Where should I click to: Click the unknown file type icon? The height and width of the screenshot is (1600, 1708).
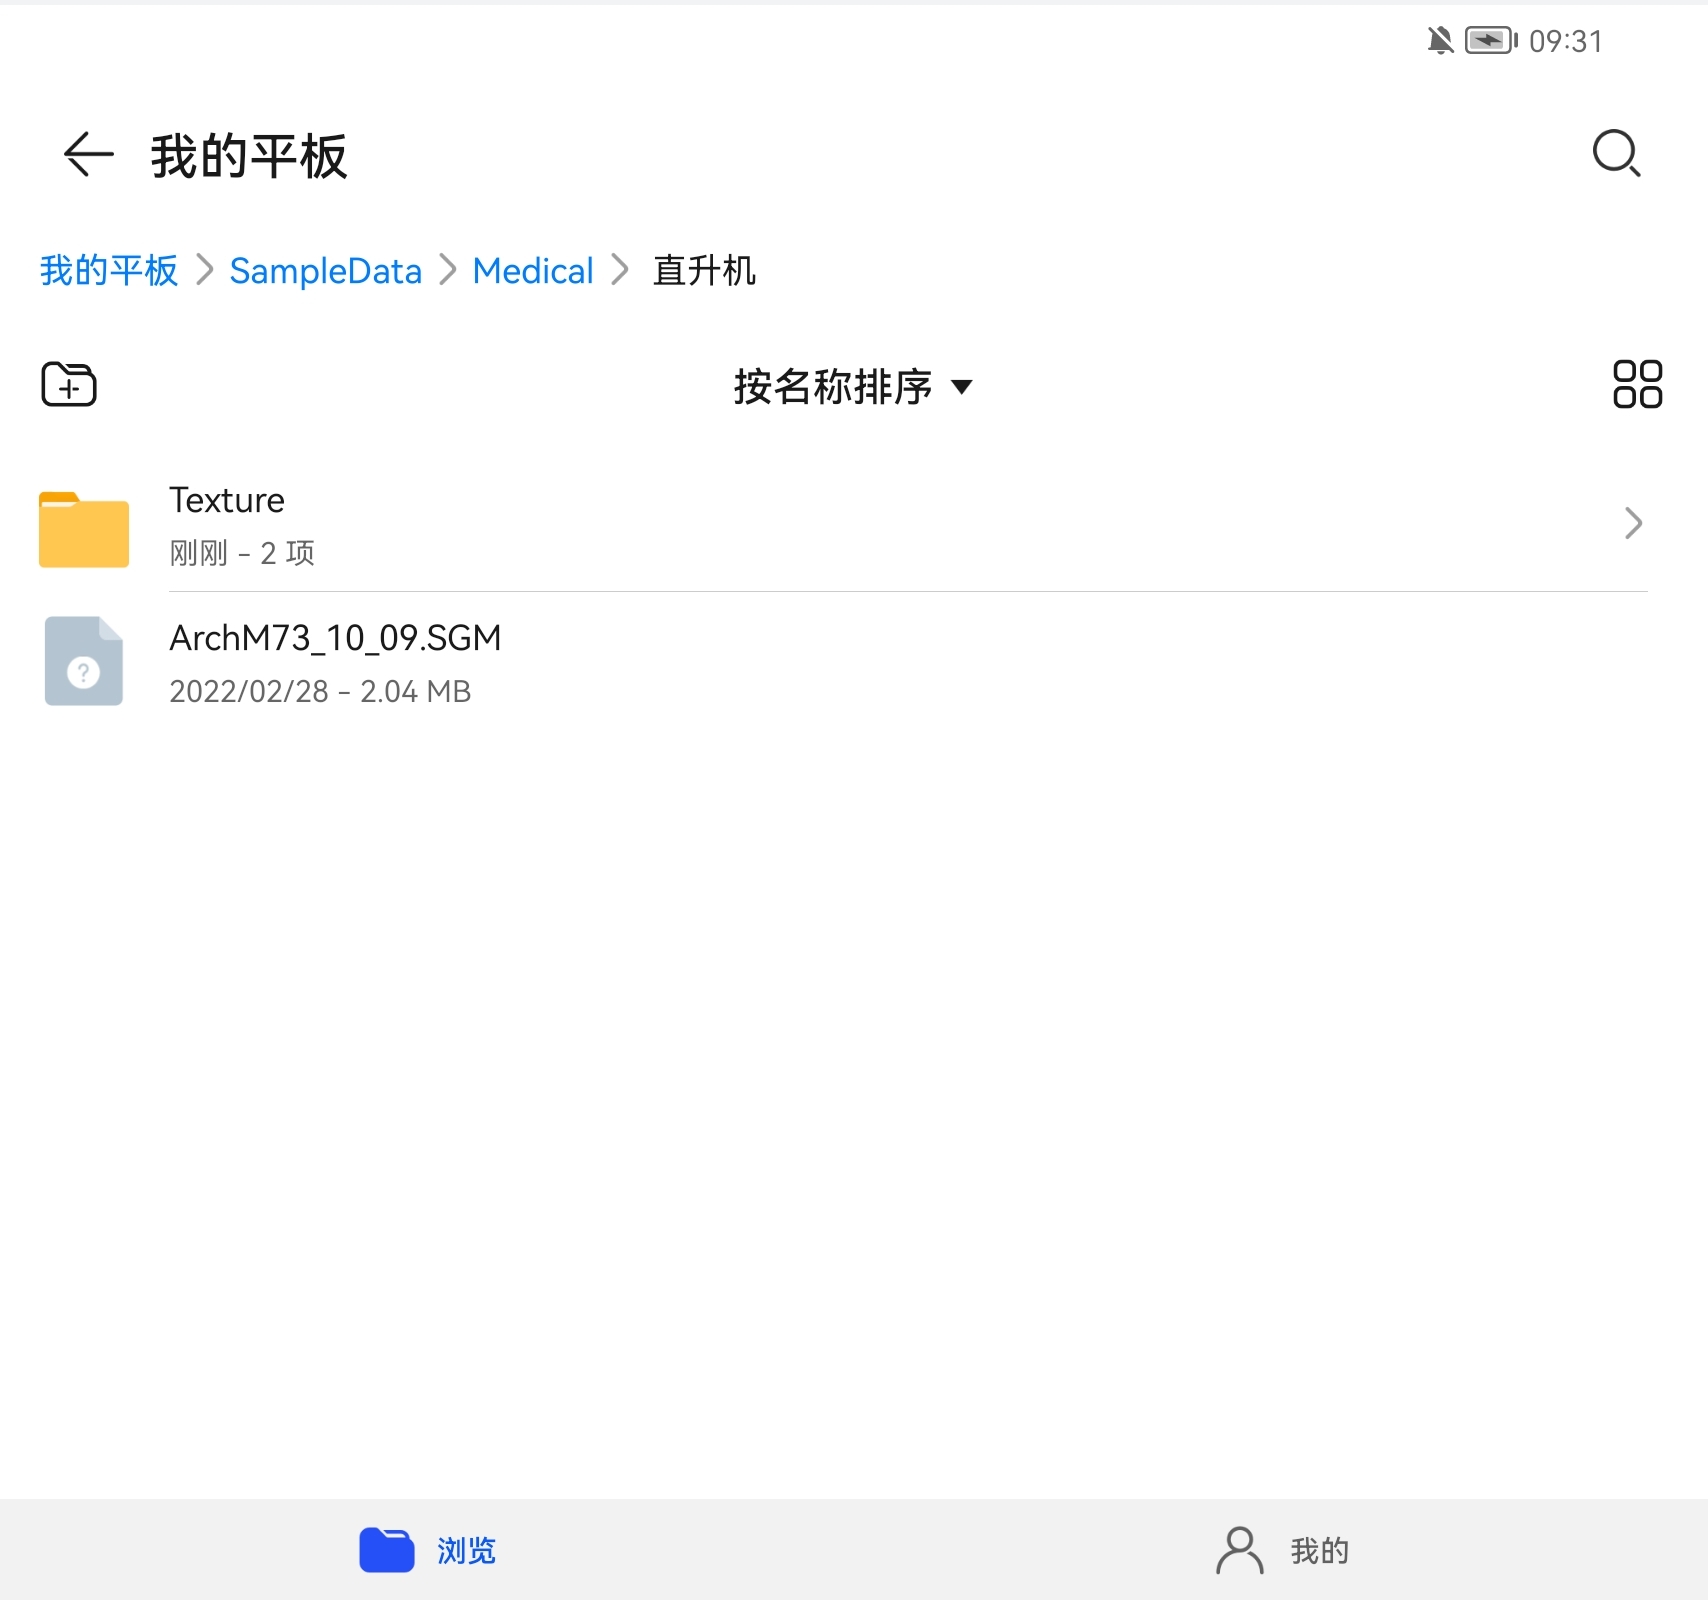[x=84, y=662]
